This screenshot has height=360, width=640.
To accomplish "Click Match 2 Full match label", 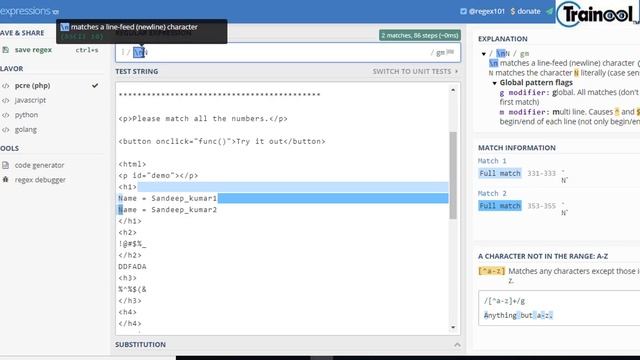I will click(x=500, y=206).
